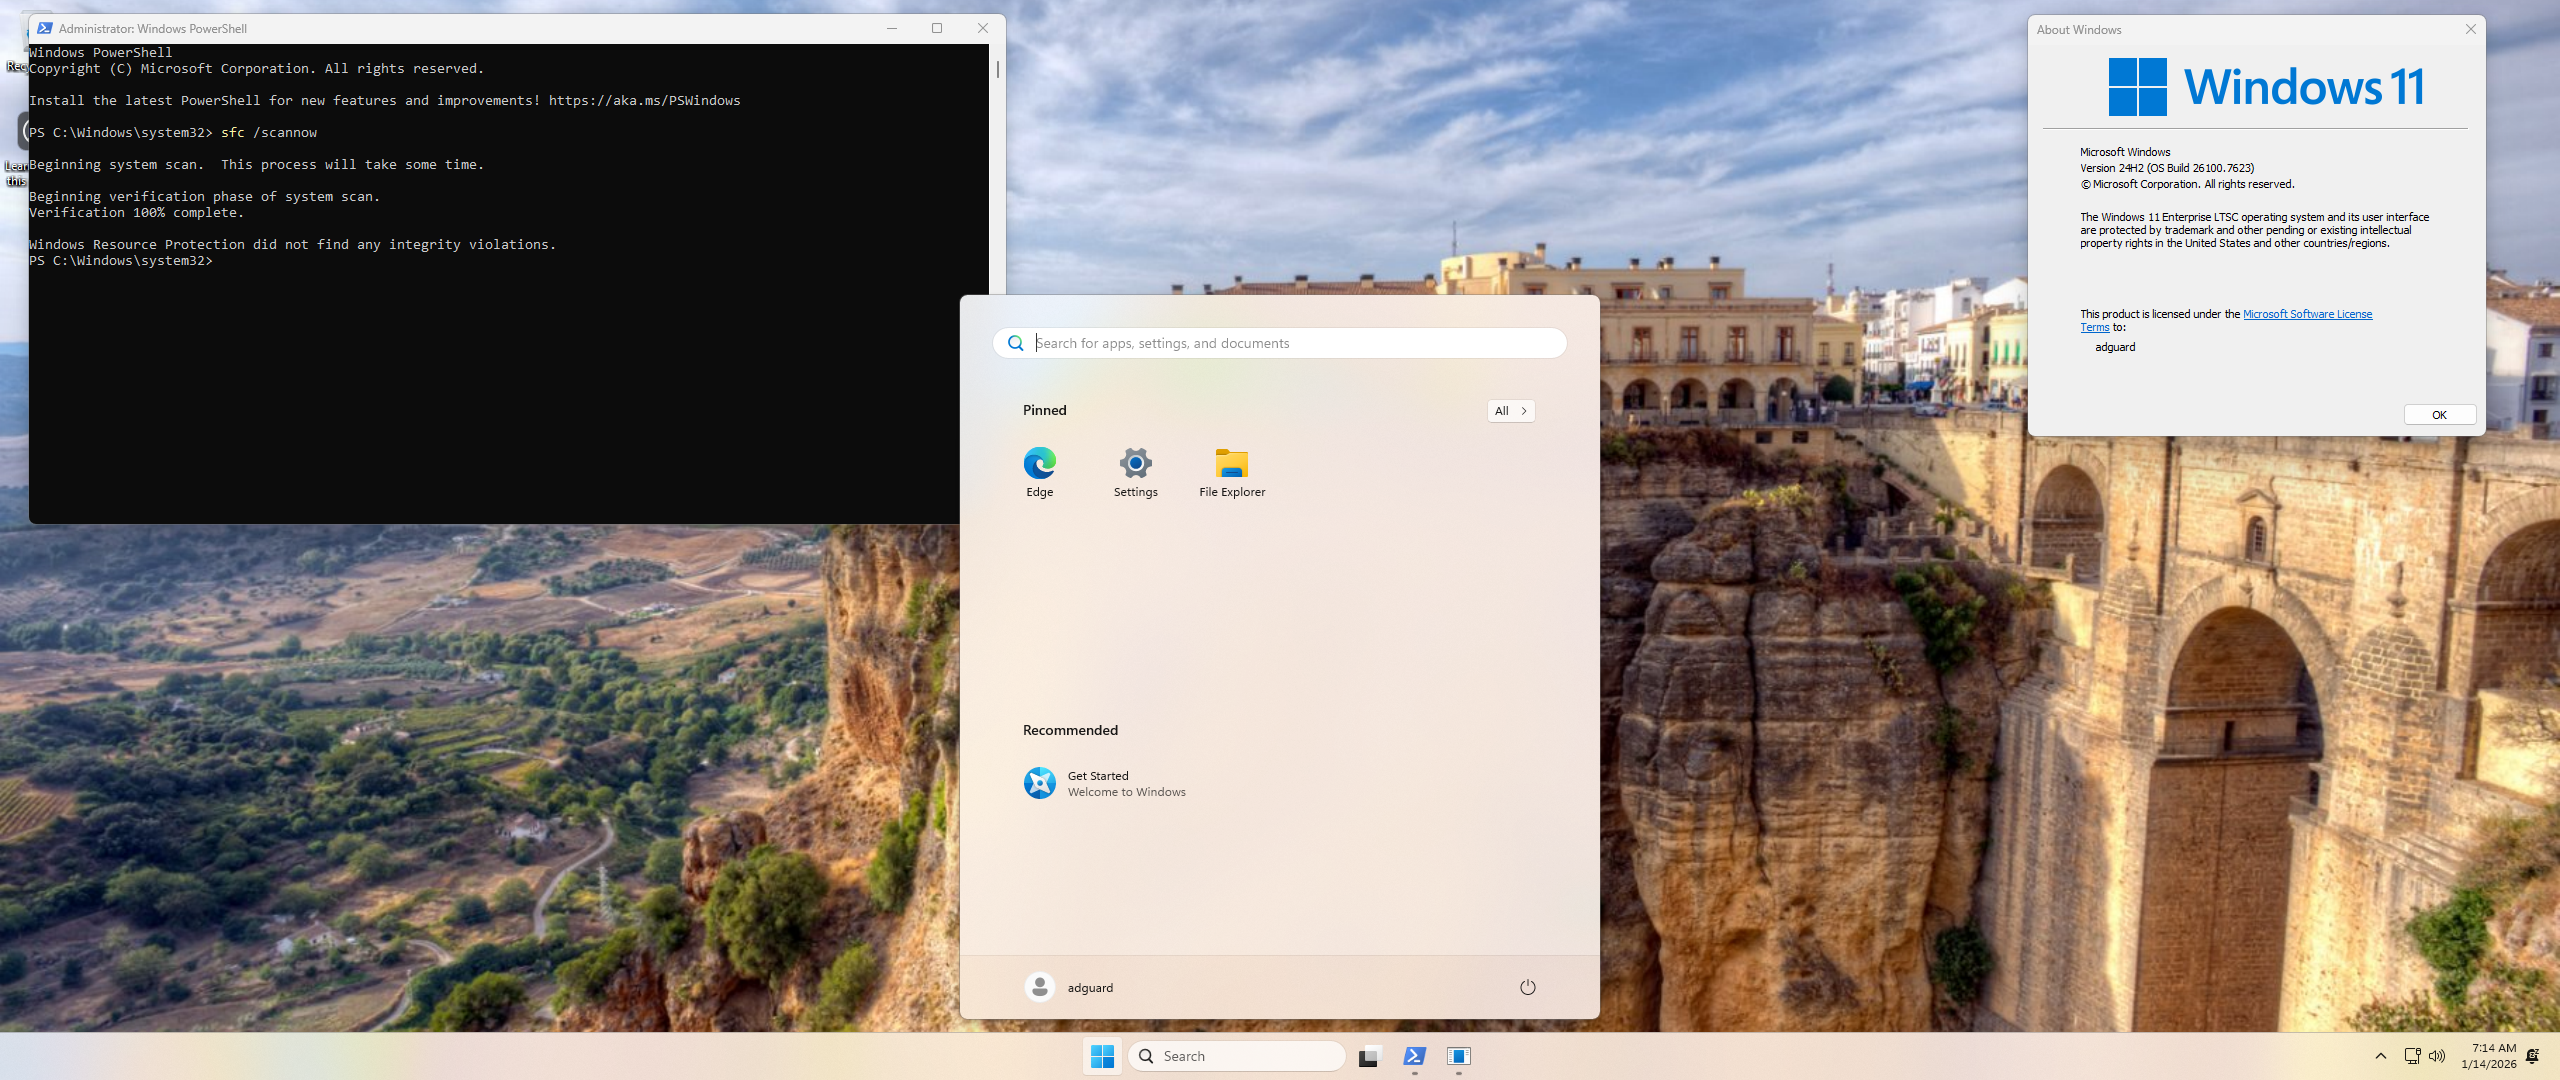
Task: Click the winver app taskbar icon
Action: click(x=1459, y=1056)
